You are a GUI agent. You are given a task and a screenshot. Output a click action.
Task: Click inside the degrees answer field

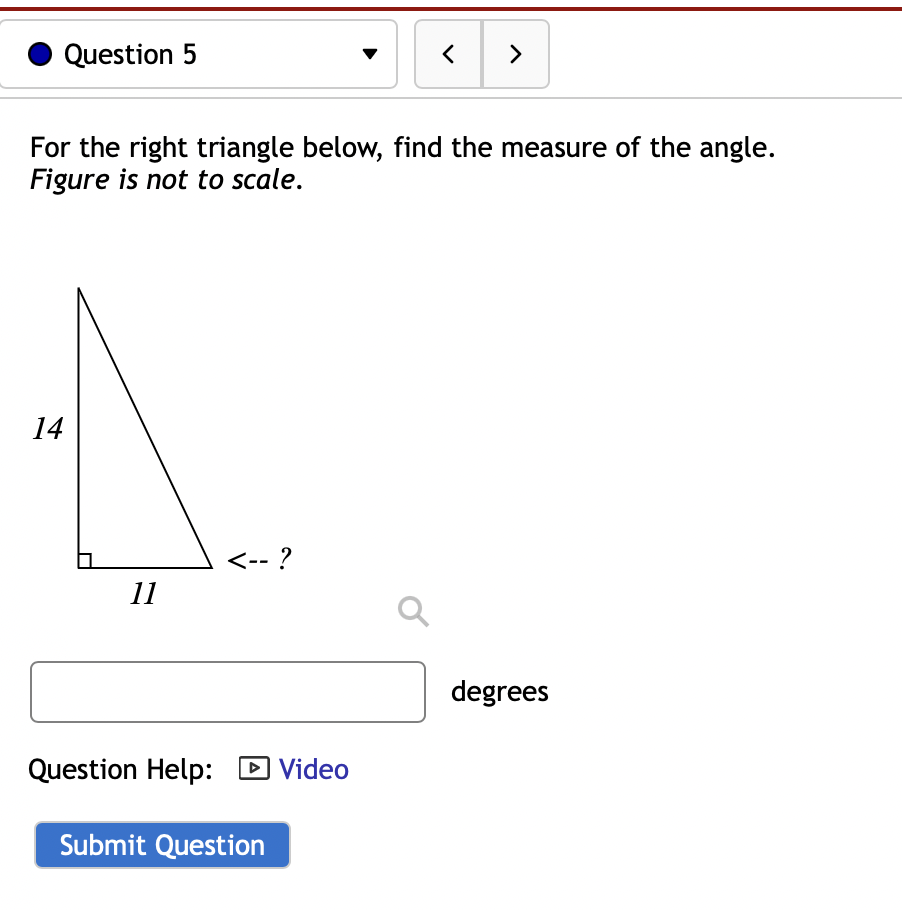[x=228, y=691]
